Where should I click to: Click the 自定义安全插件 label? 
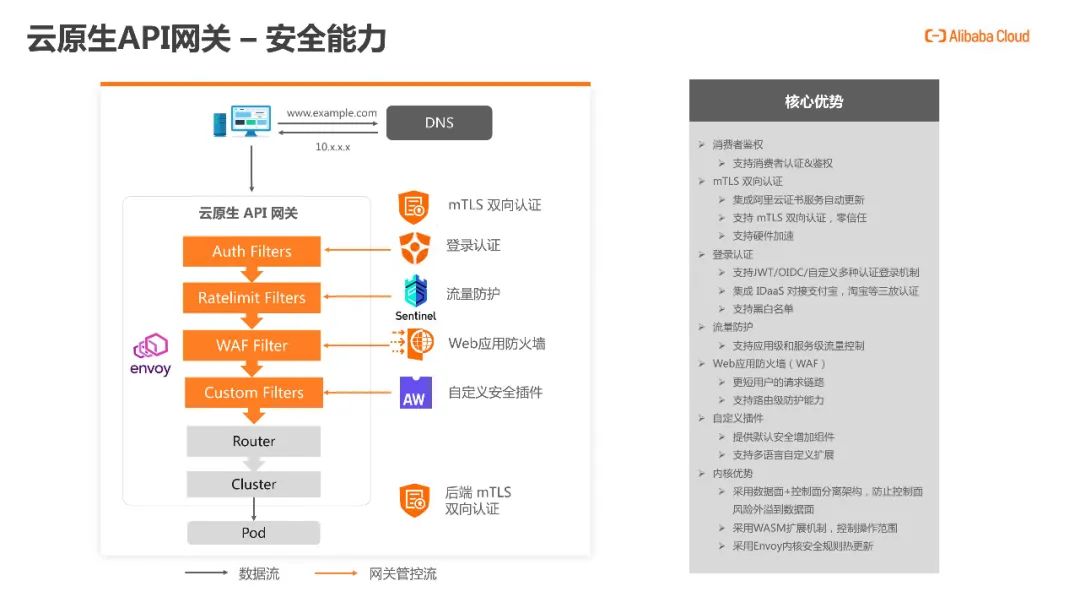(495, 392)
